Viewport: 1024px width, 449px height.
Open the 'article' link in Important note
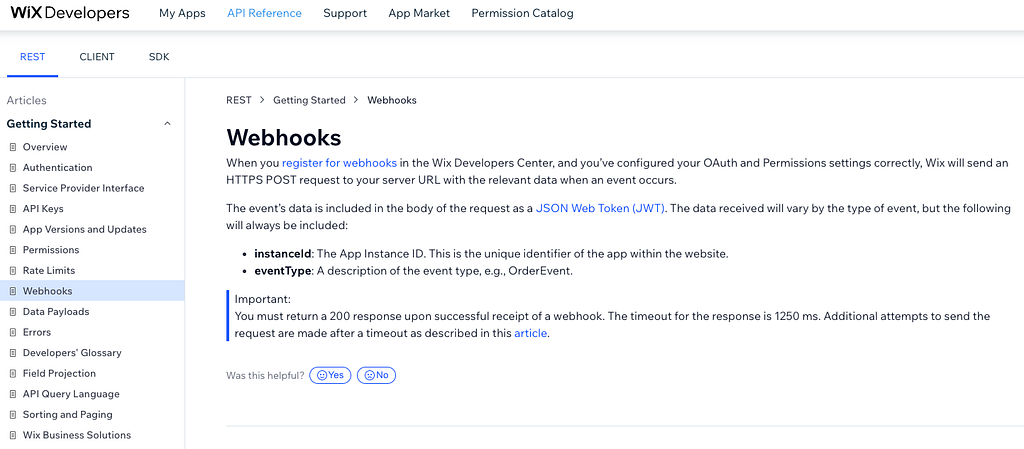(530, 333)
